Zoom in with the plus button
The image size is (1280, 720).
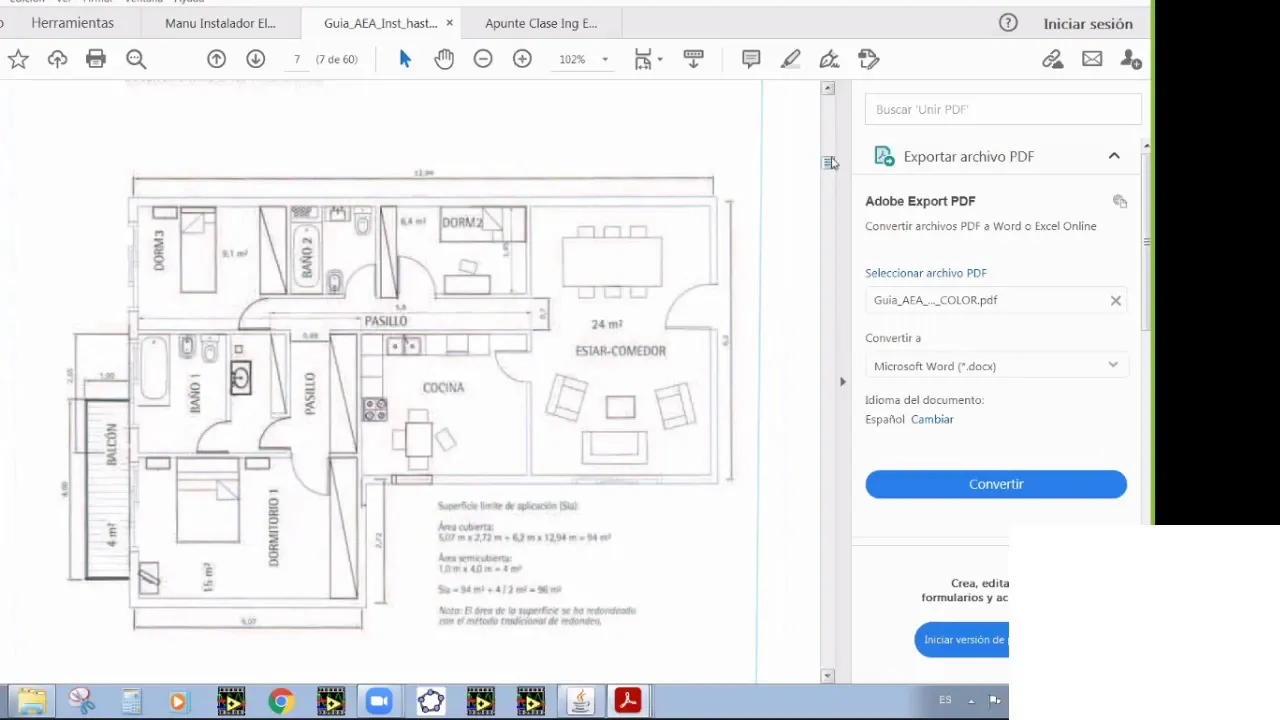click(522, 60)
